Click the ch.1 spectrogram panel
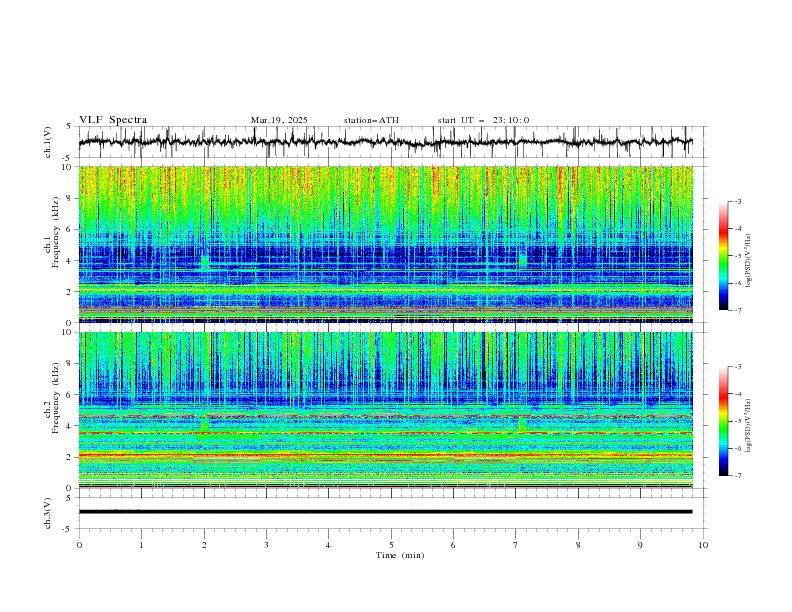This screenshot has height=612, width=792. (386, 244)
